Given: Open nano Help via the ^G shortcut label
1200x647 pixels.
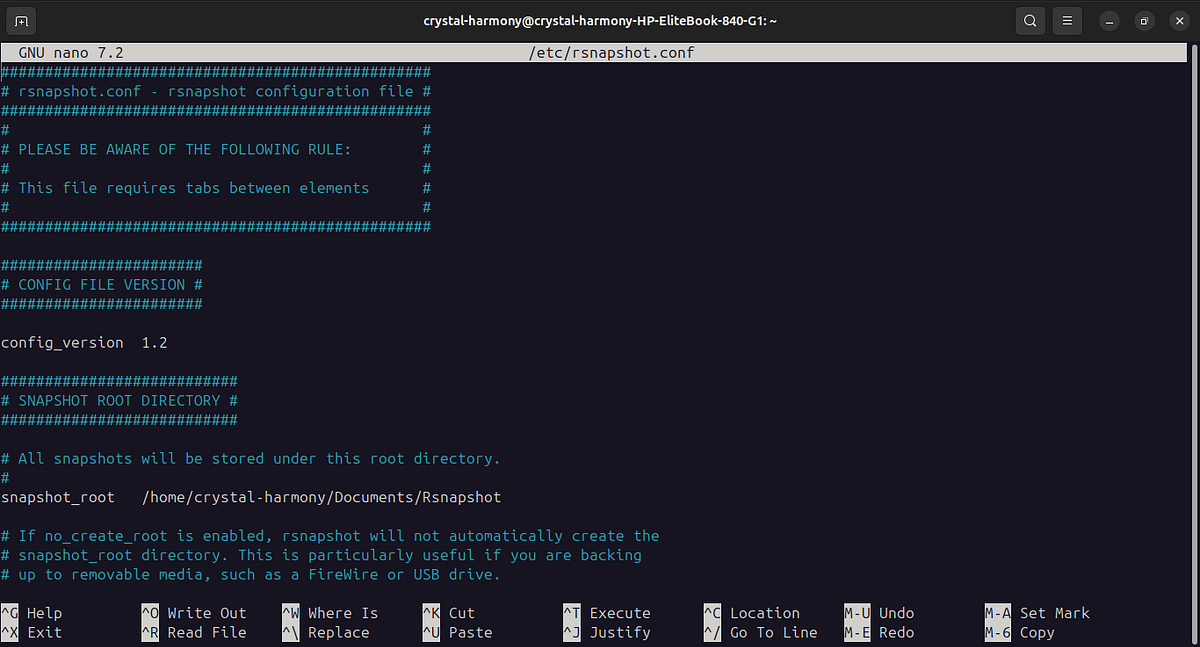Looking at the screenshot, I should pyautogui.click(x=35, y=613).
